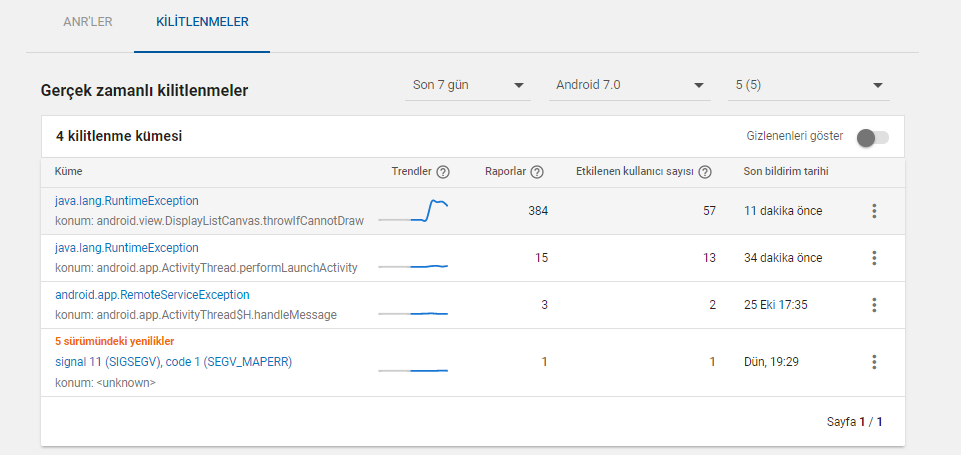Toggle the Gizlenenleri göster switch
The width and height of the screenshot is (961, 455).
click(x=873, y=137)
